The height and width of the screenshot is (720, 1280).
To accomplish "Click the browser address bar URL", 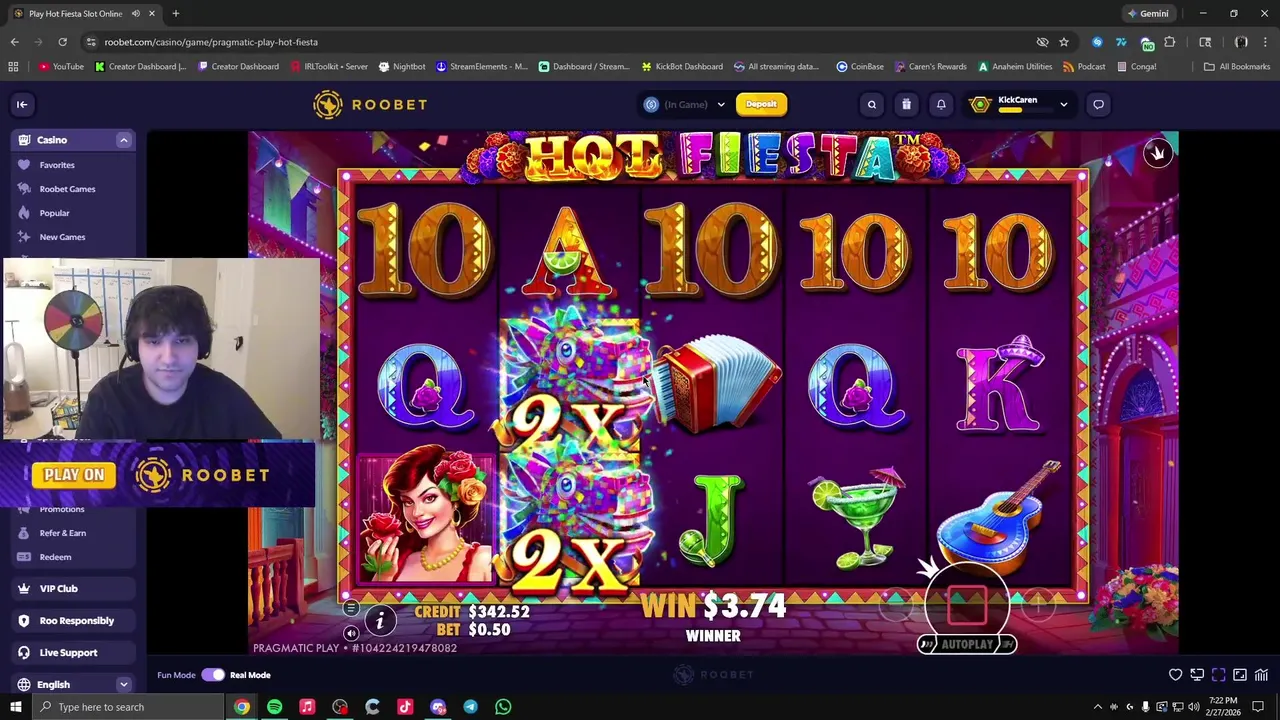I will click(211, 42).
